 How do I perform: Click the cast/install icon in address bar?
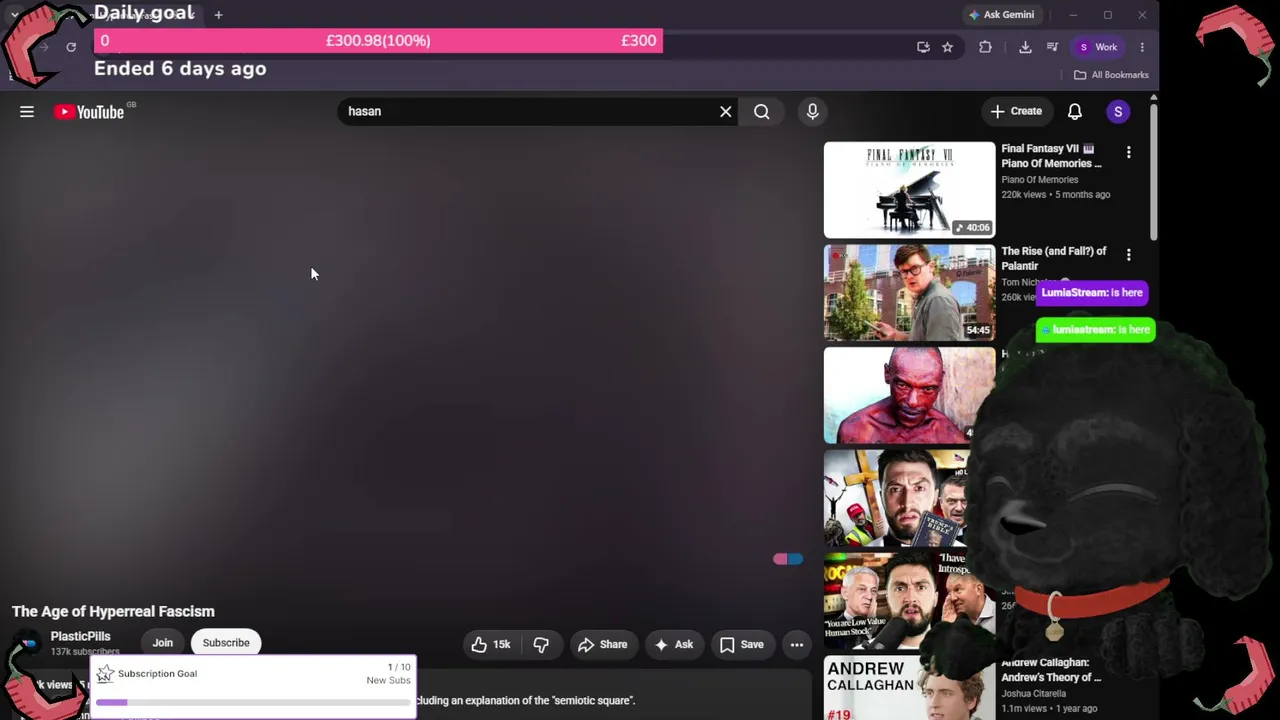tap(923, 47)
